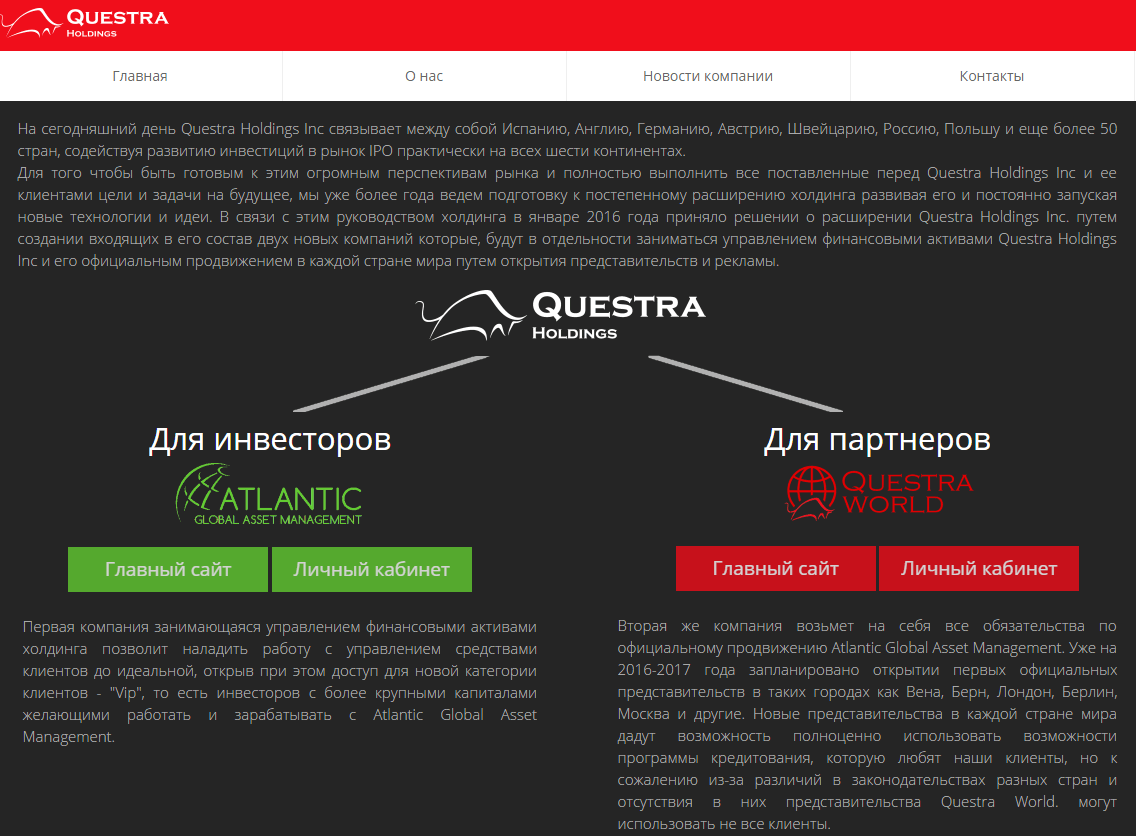
Task: Open the red Главный сайт button
Action: [775, 569]
